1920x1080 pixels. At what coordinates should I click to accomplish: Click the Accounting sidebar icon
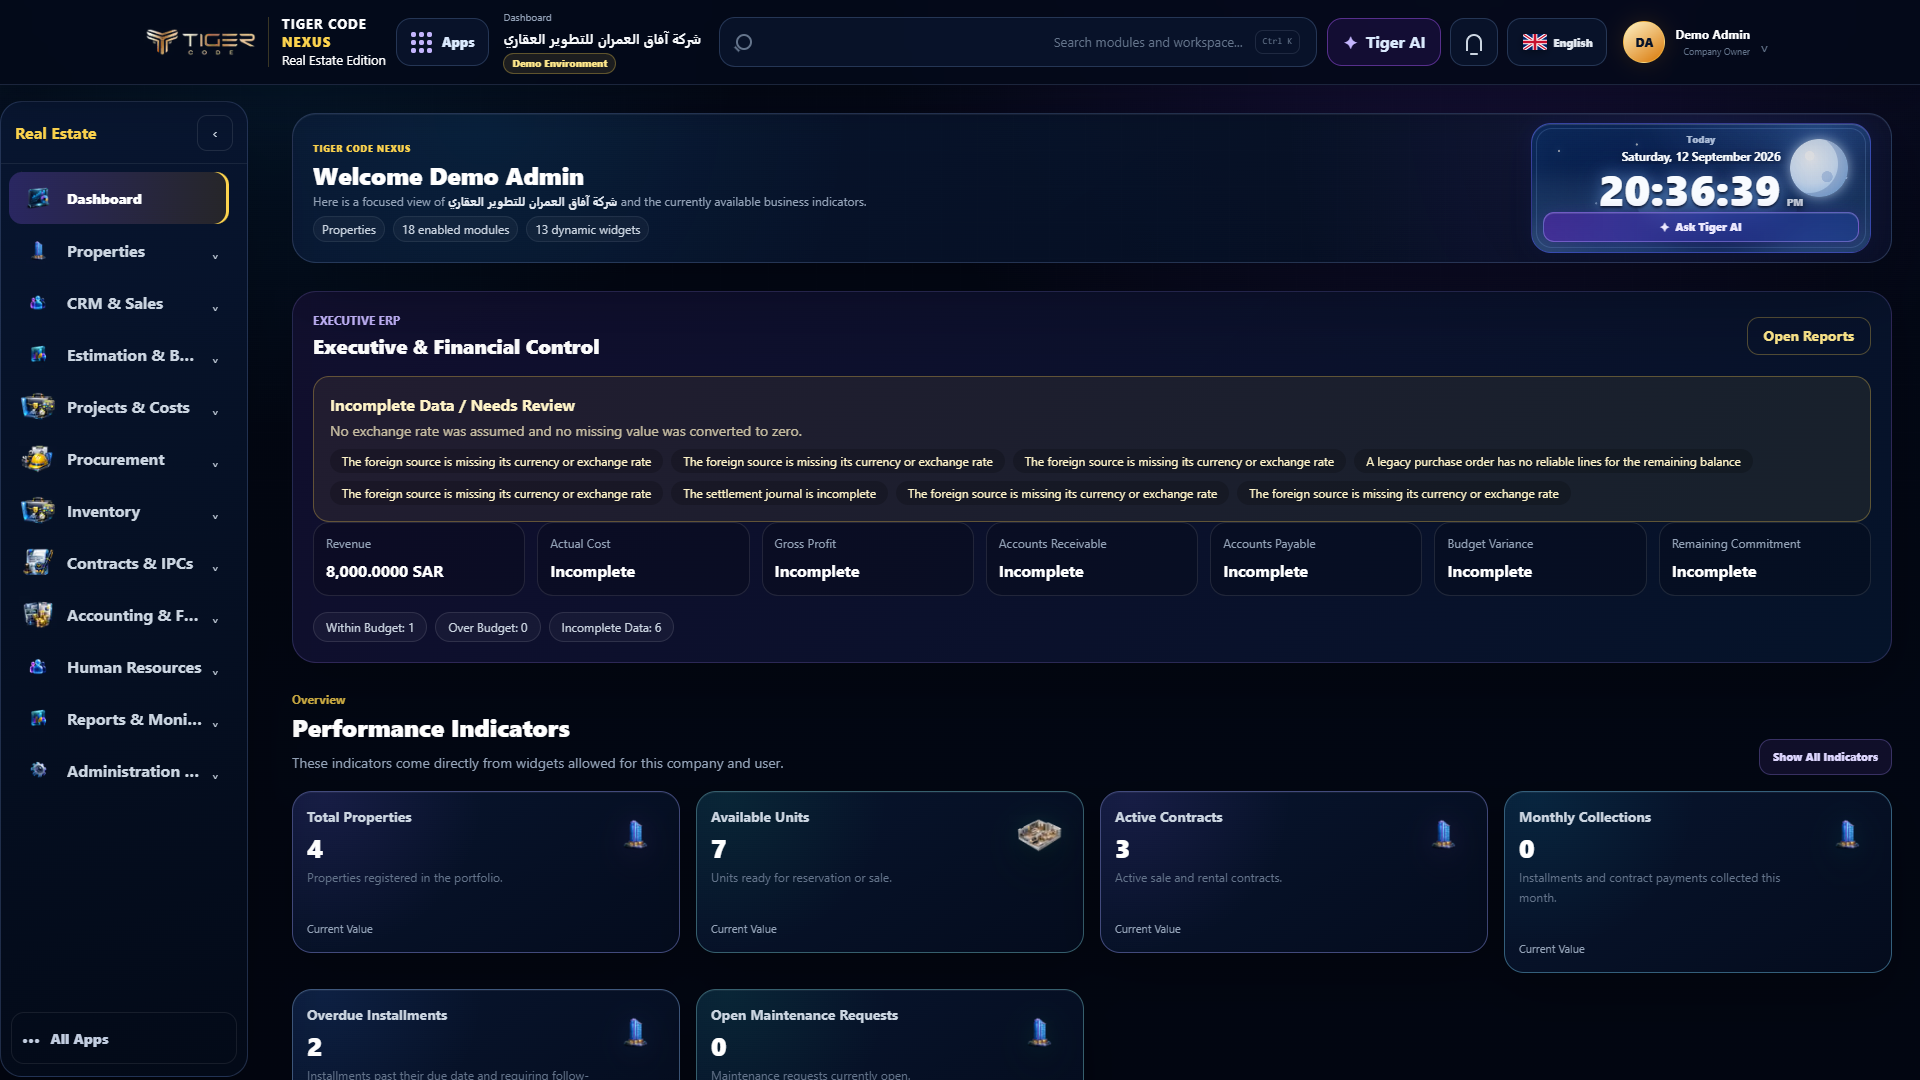point(38,615)
